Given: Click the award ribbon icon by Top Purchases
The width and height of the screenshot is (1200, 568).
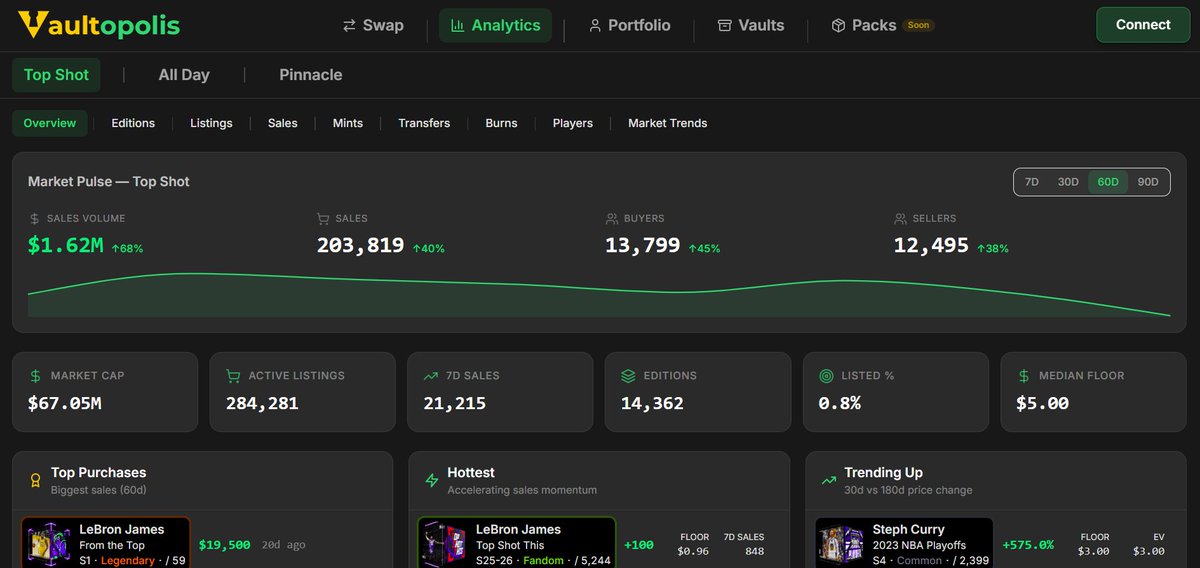Looking at the screenshot, I should [x=35, y=480].
